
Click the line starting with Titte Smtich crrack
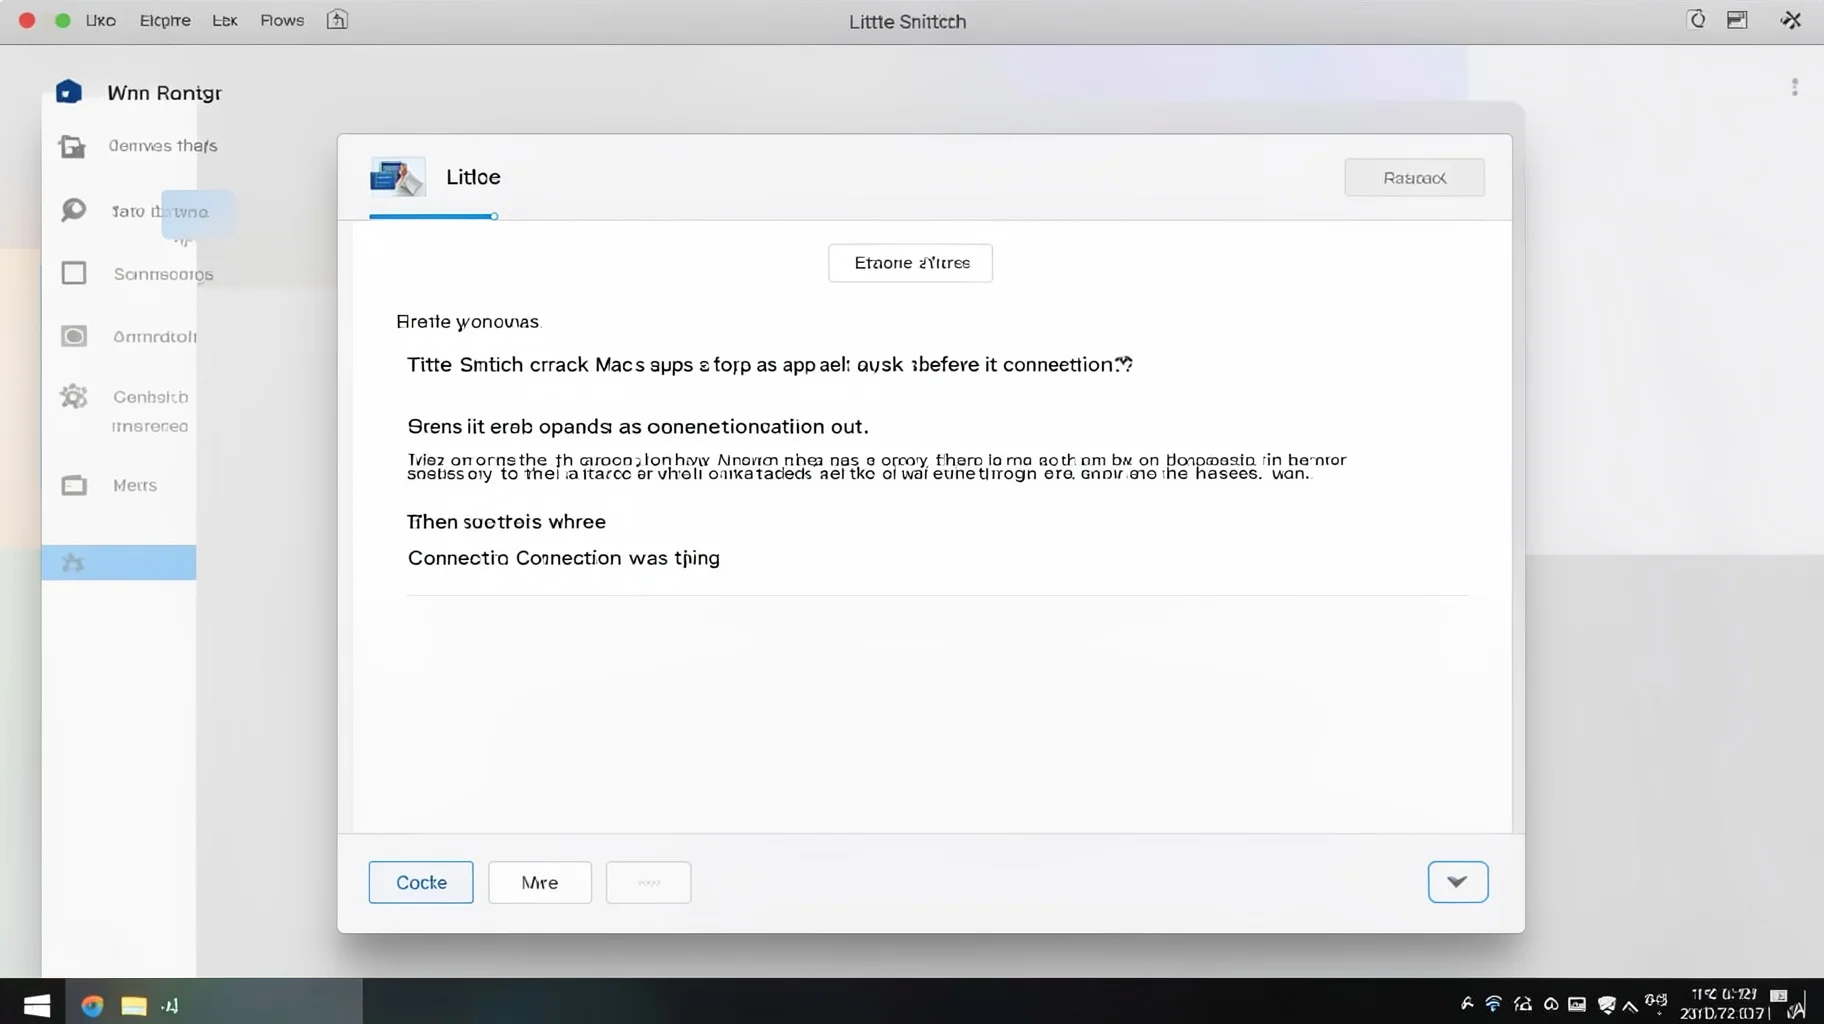pos(770,365)
